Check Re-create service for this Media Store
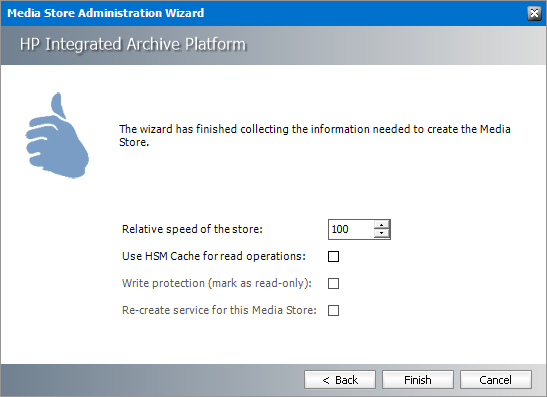Screen dimensions: 547x397 [334, 310]
